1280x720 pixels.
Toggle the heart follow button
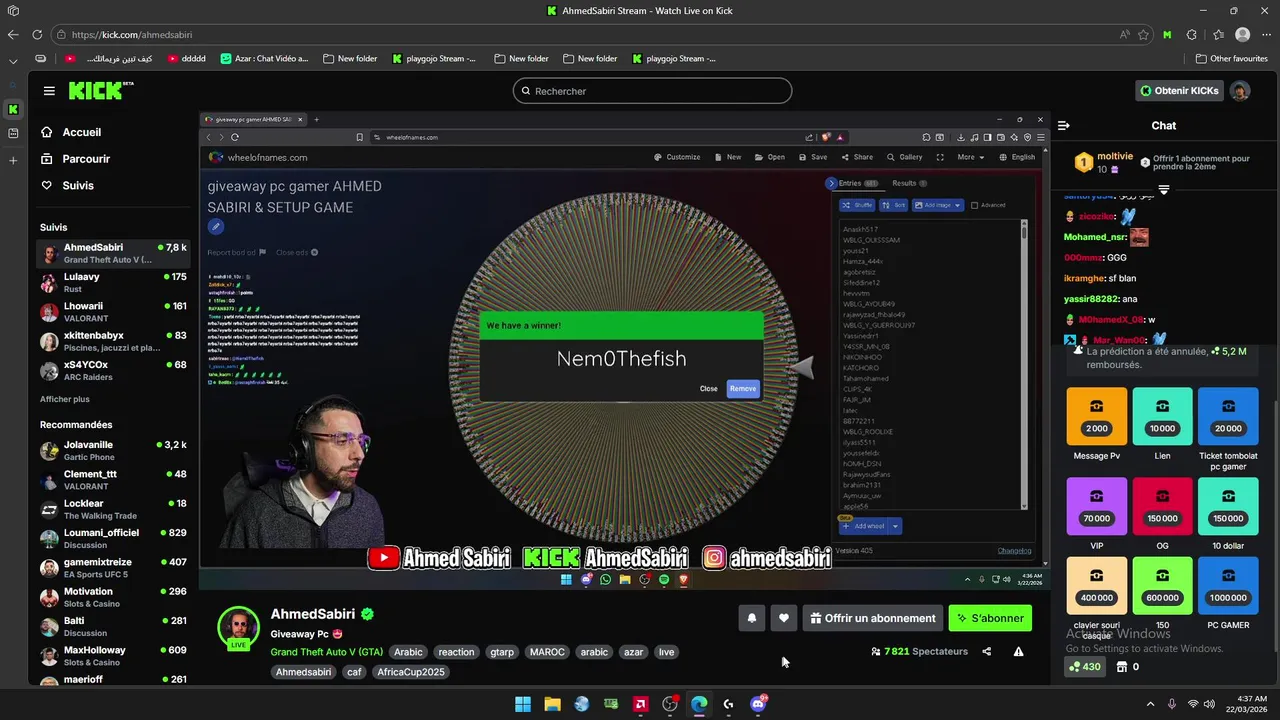coord(784,618)
